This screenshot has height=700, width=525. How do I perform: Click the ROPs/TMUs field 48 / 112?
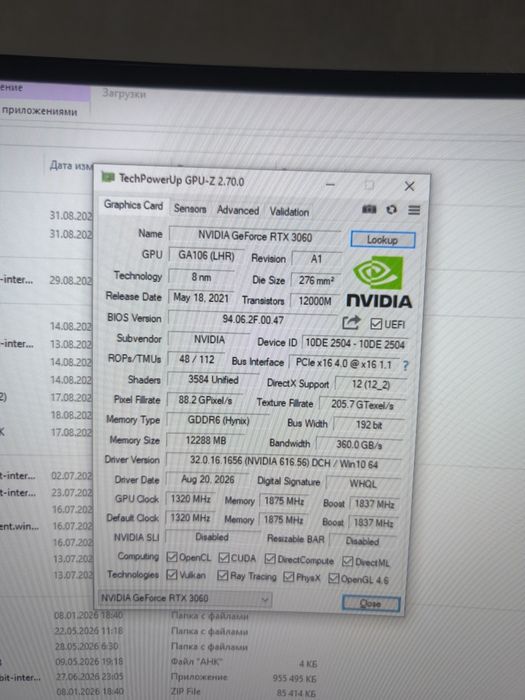pyautogui.click(x=196, y=359)
